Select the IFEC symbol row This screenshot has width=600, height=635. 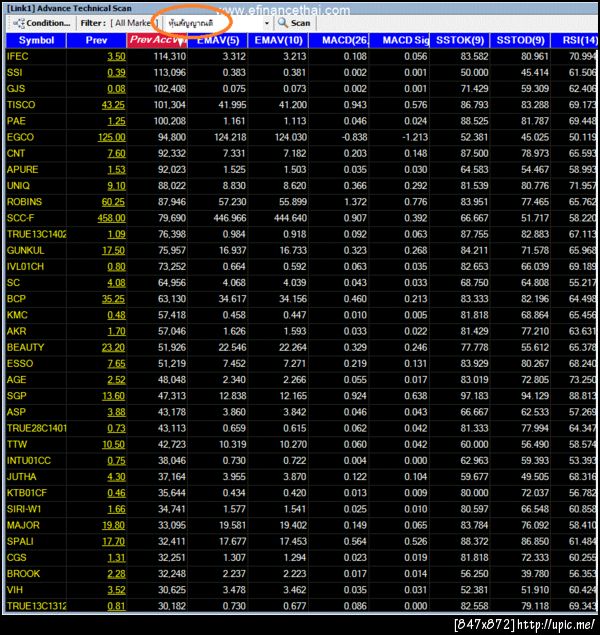(x=301, y=56)
